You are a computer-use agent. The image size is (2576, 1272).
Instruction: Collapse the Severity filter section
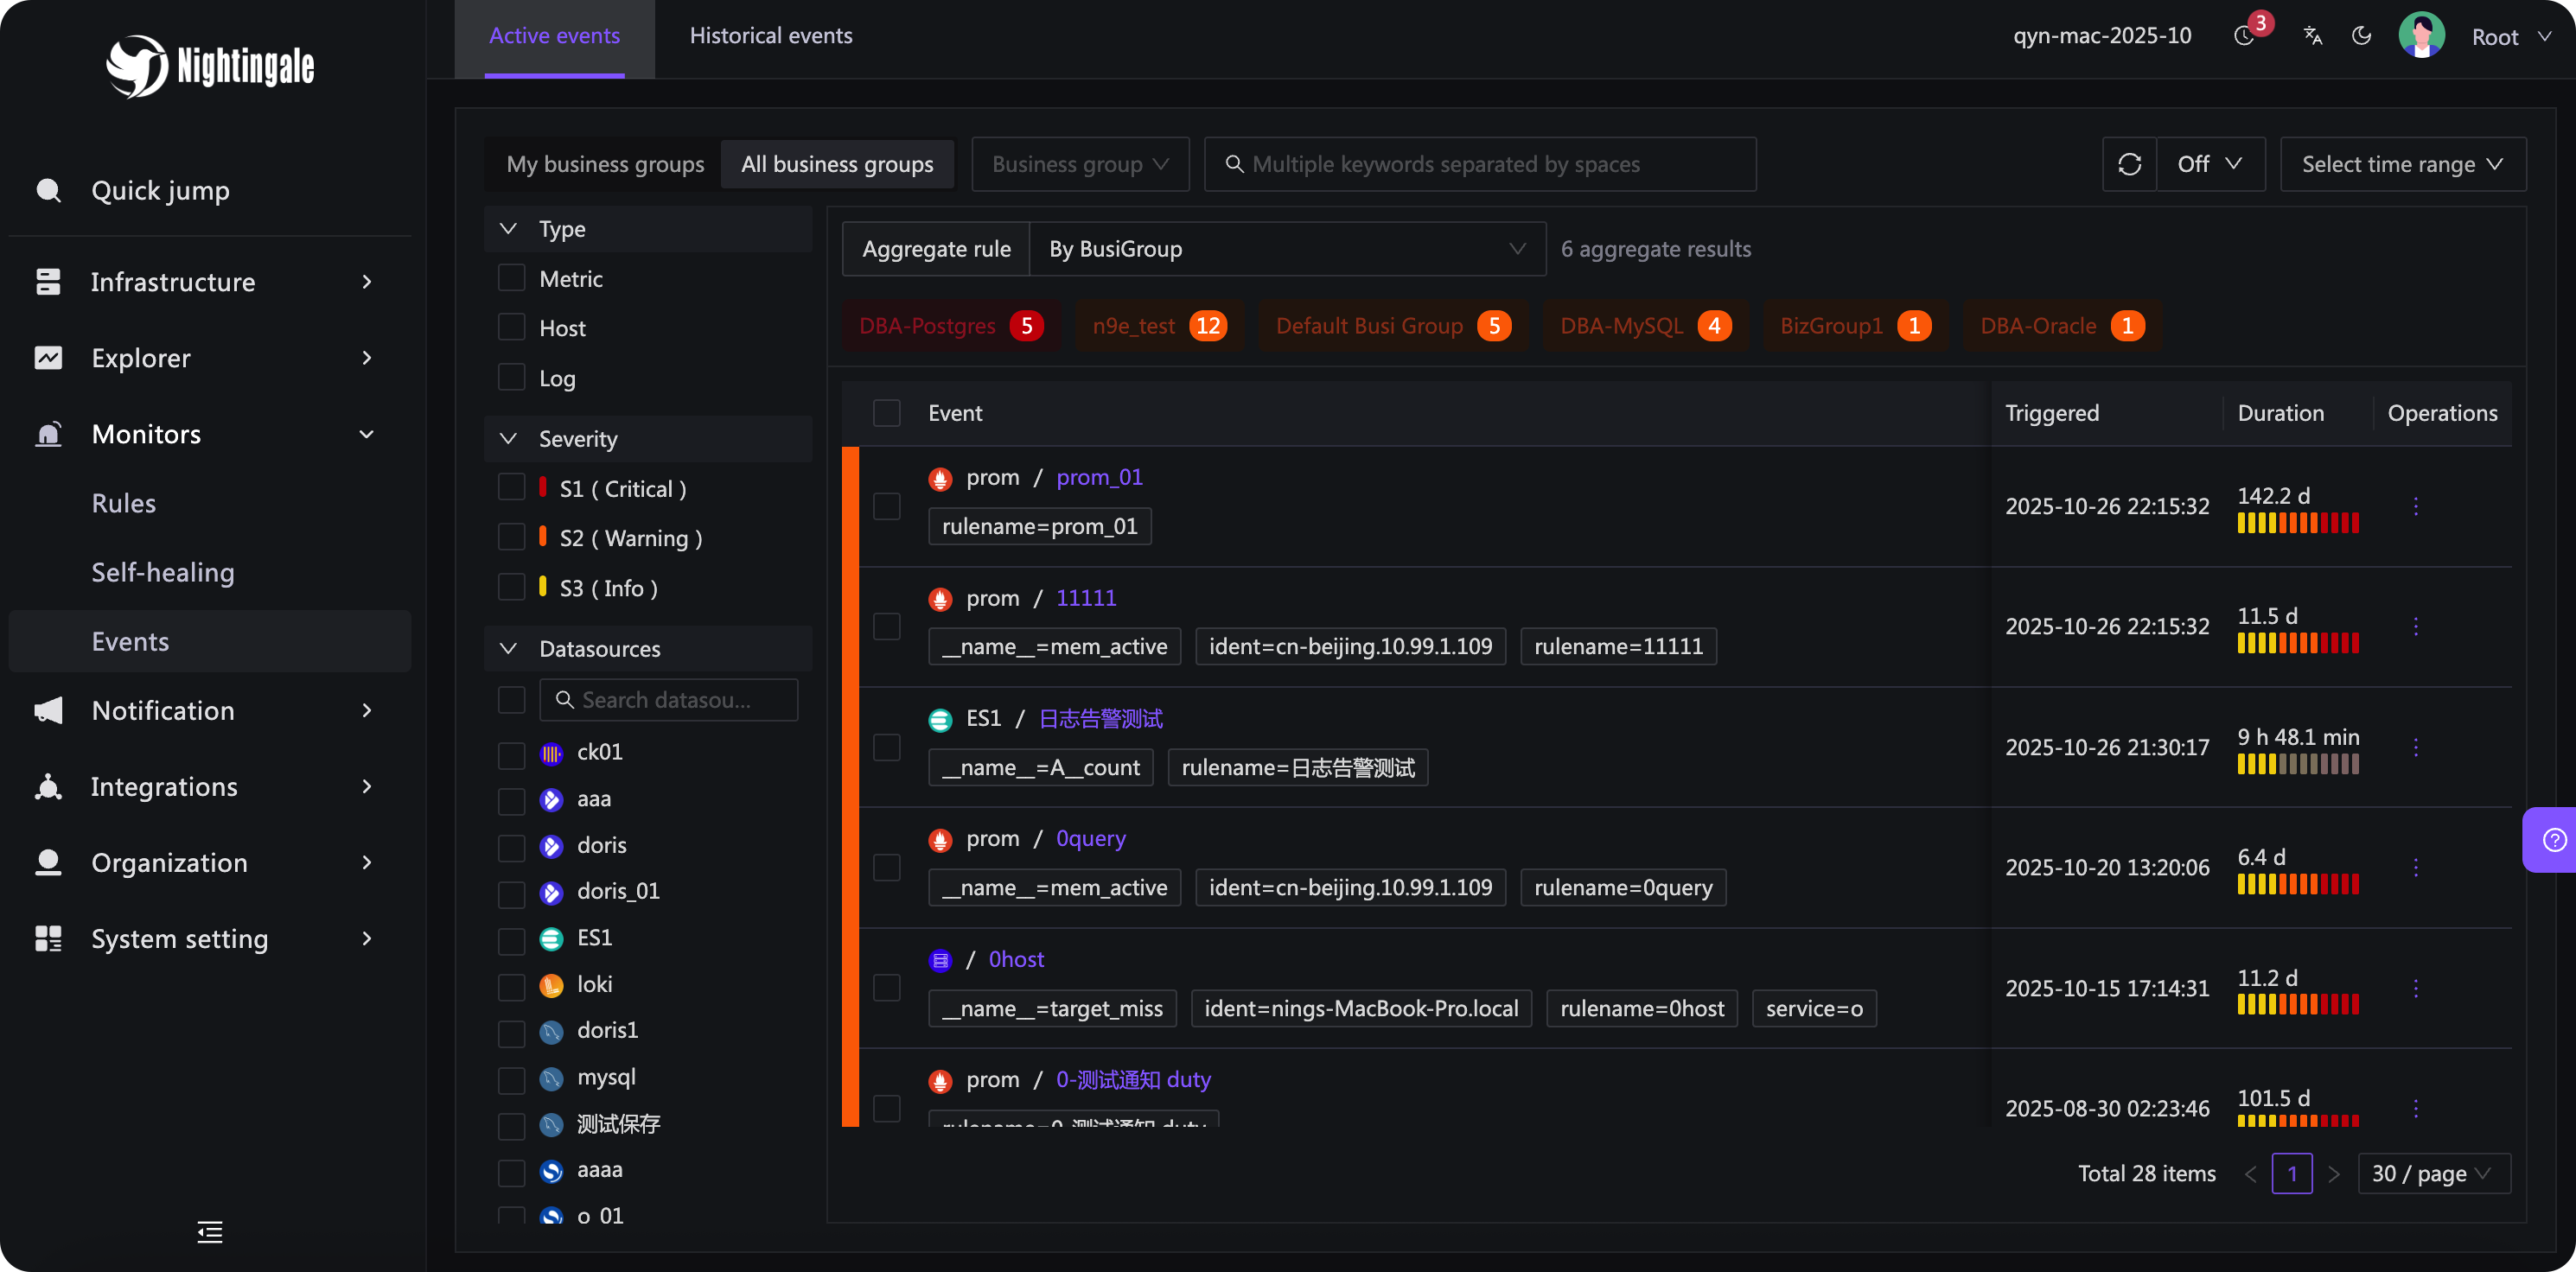click(x=509, y=438)
